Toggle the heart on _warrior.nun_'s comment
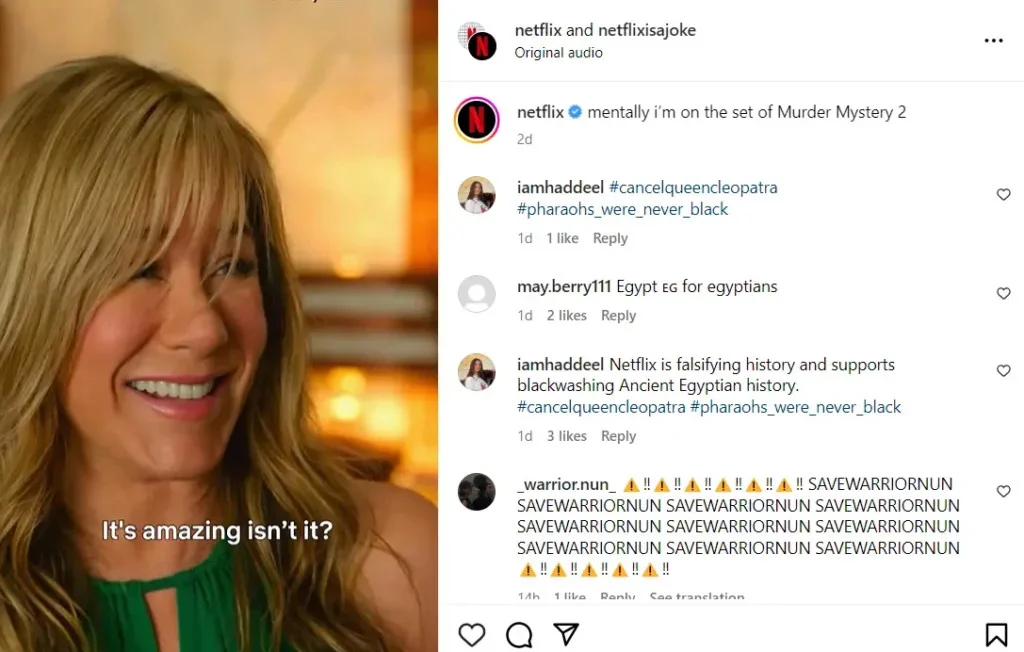The width and height of the screenshot is (1024, 652). (1003, 491)
